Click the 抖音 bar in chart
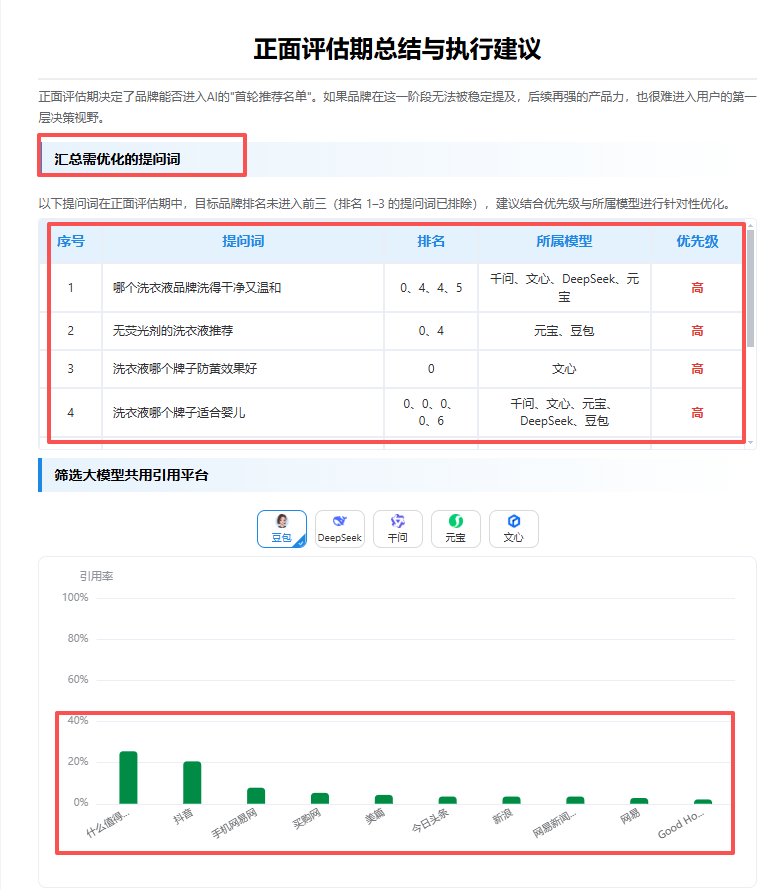Image resolution: width=760 pixels, height=890 pixels. click(x=192, y=782)
